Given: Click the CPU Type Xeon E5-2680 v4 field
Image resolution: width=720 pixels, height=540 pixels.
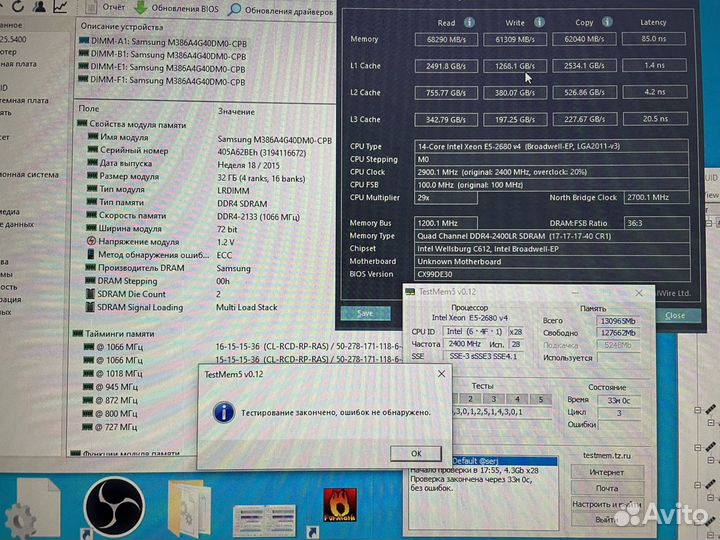Looking at the screenshot, I should tap(551, 146).
